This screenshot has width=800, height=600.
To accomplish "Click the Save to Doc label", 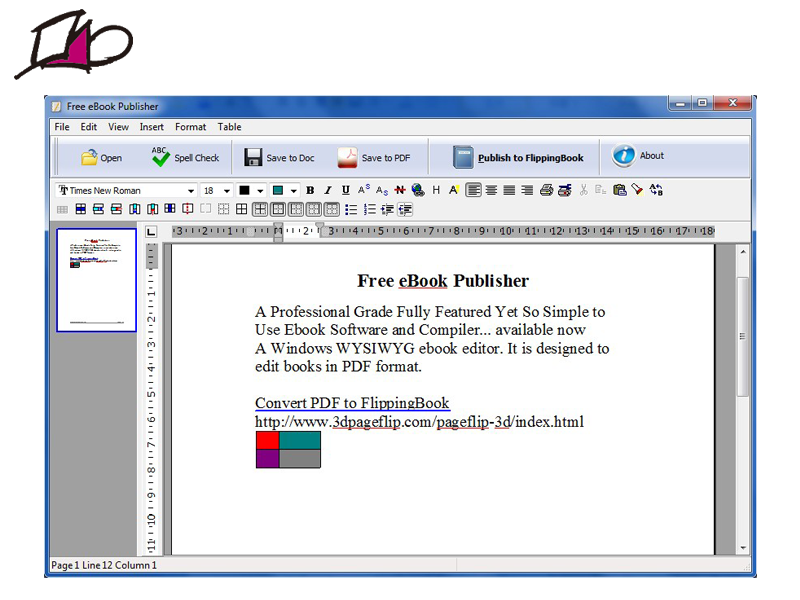I will click(290, 158).
